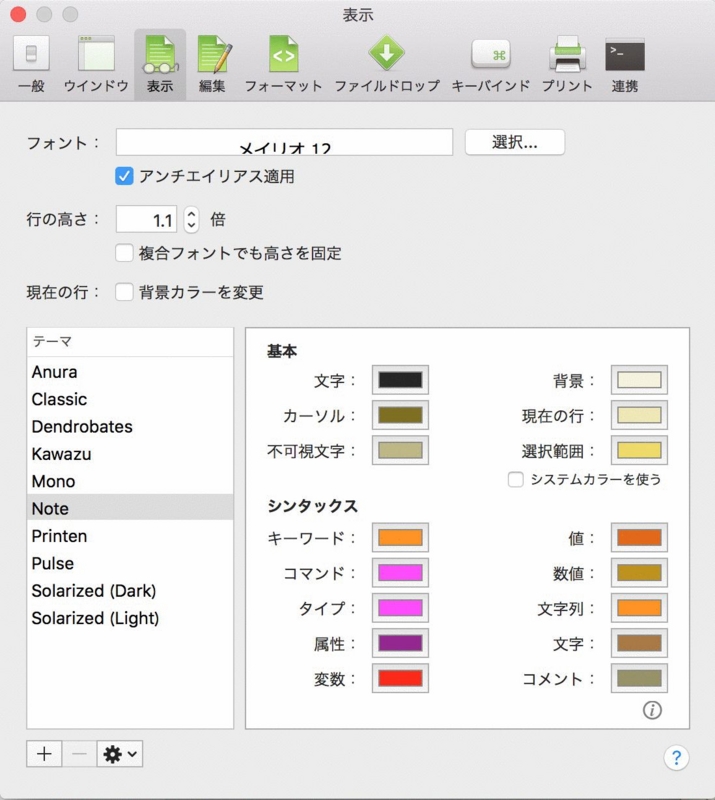Toggle アンチエイリアス適用 checkbox

[124, 176]
